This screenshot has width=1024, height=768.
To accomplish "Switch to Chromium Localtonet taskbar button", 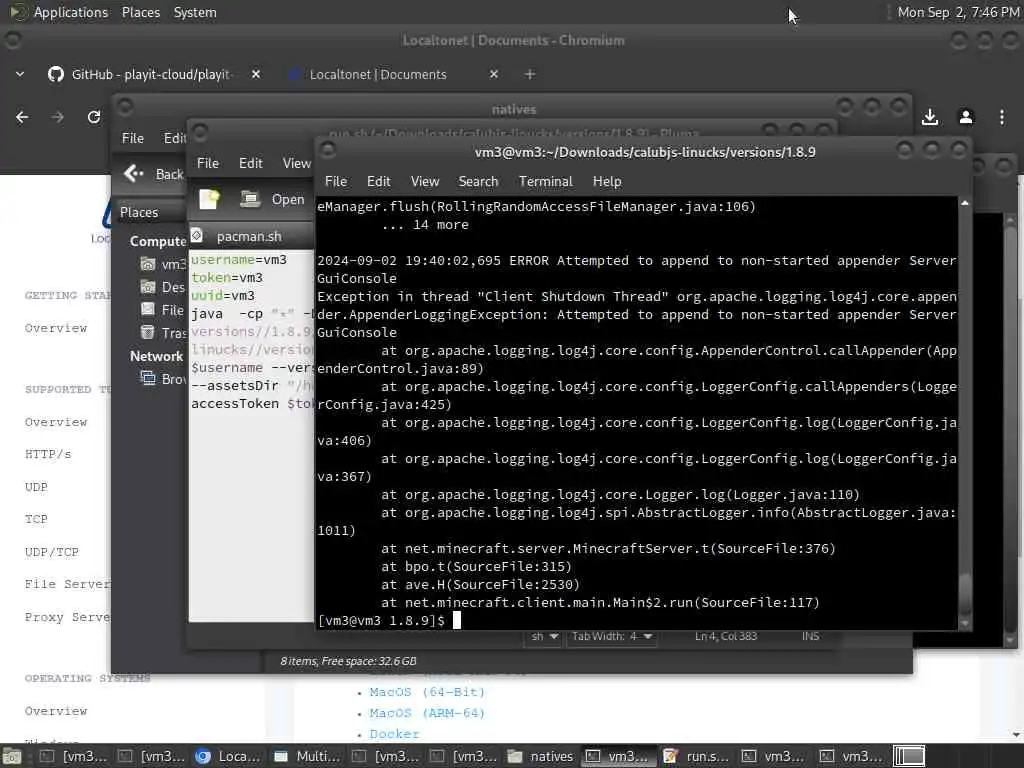I will (x=229, y=756).
